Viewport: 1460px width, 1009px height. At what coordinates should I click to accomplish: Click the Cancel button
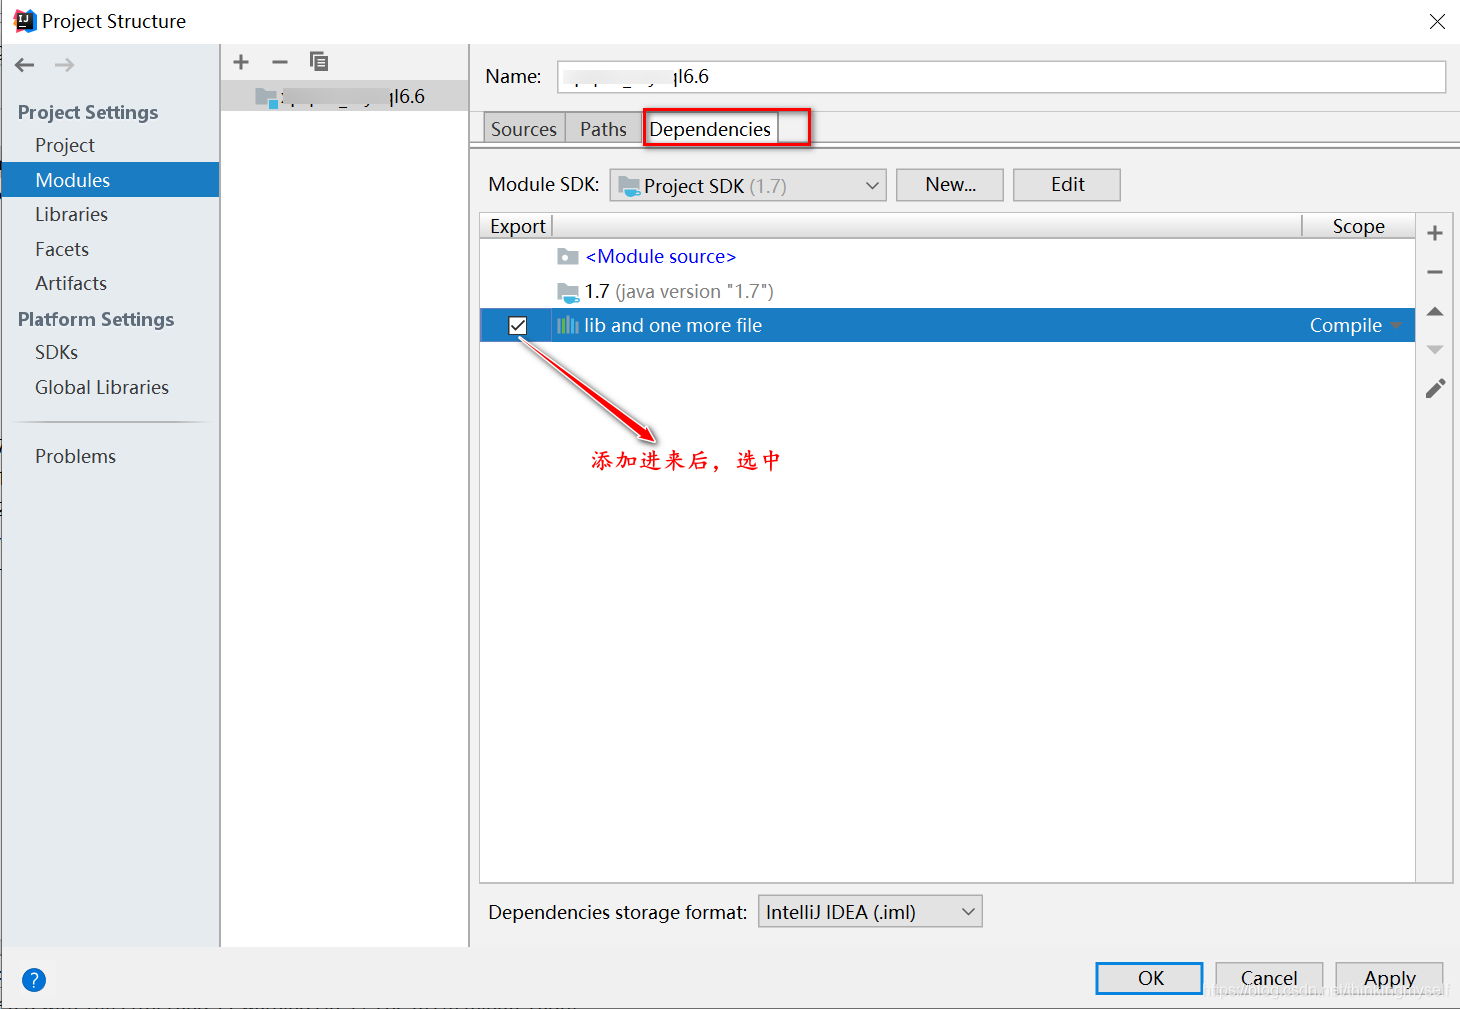pyautogui.click(x=1269, y=978)
